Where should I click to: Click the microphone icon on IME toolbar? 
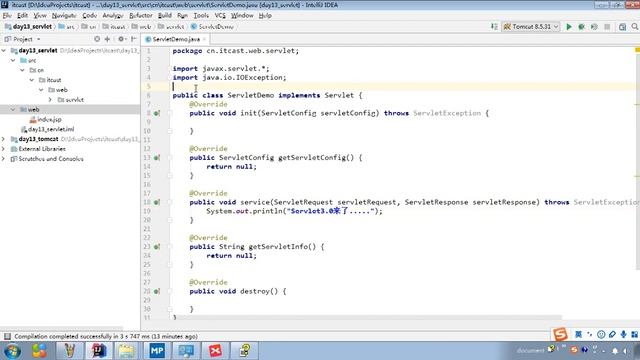pos(623,334)
